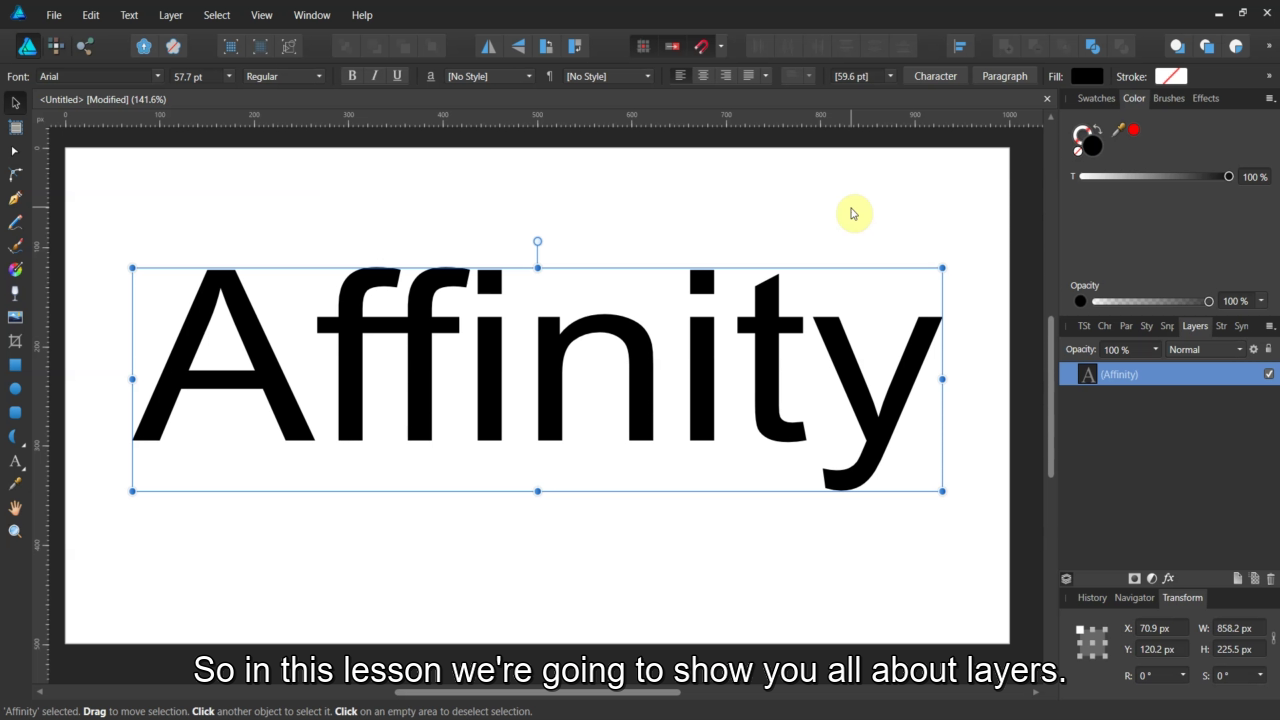Image resolution: width=1280 pixels, height=720 pixels.
Task: Select the Rectangle shape tool
Action: 15,365
